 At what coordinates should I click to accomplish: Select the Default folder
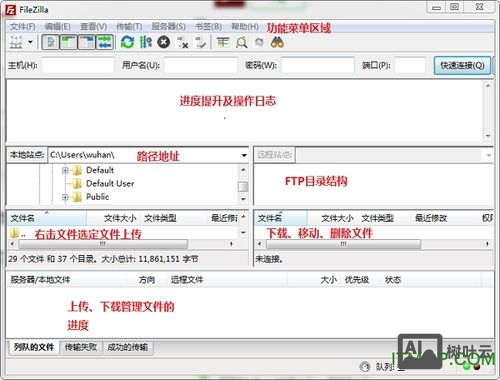(100, 170)
